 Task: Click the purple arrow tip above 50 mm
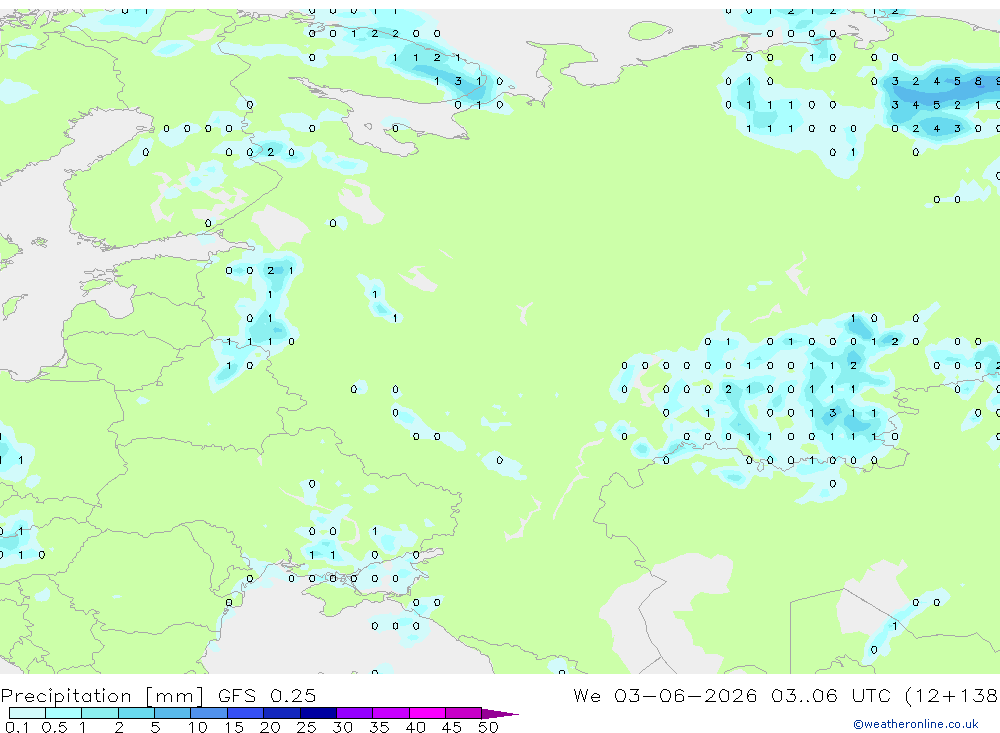click(499, 714)
